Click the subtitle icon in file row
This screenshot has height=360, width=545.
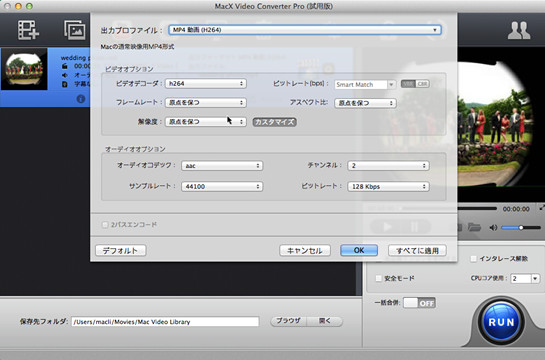click(x=65, y=84)
